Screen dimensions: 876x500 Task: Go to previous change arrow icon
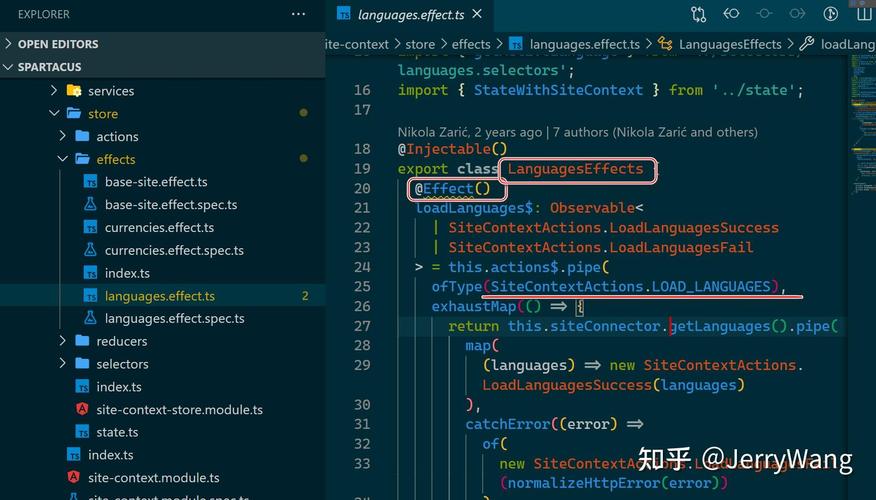[731, 13]
